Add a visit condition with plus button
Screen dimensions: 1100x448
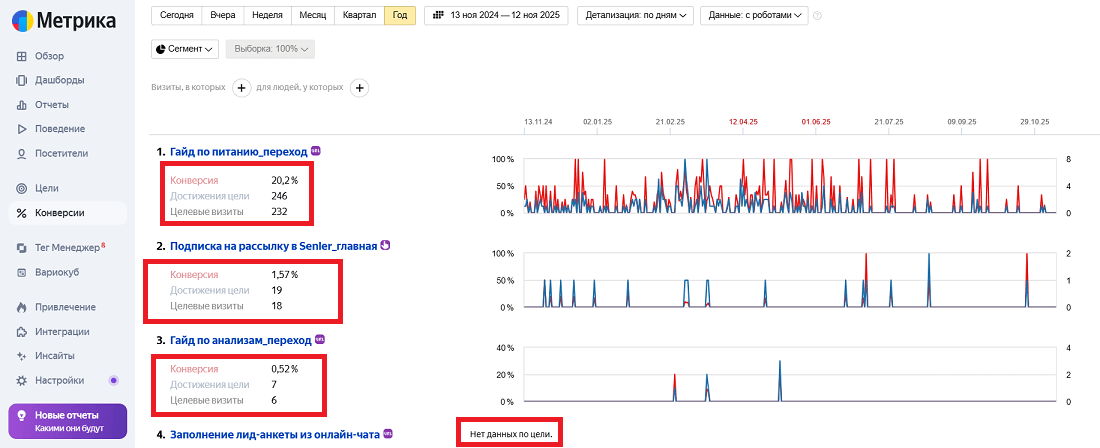[x=241, y=88]
